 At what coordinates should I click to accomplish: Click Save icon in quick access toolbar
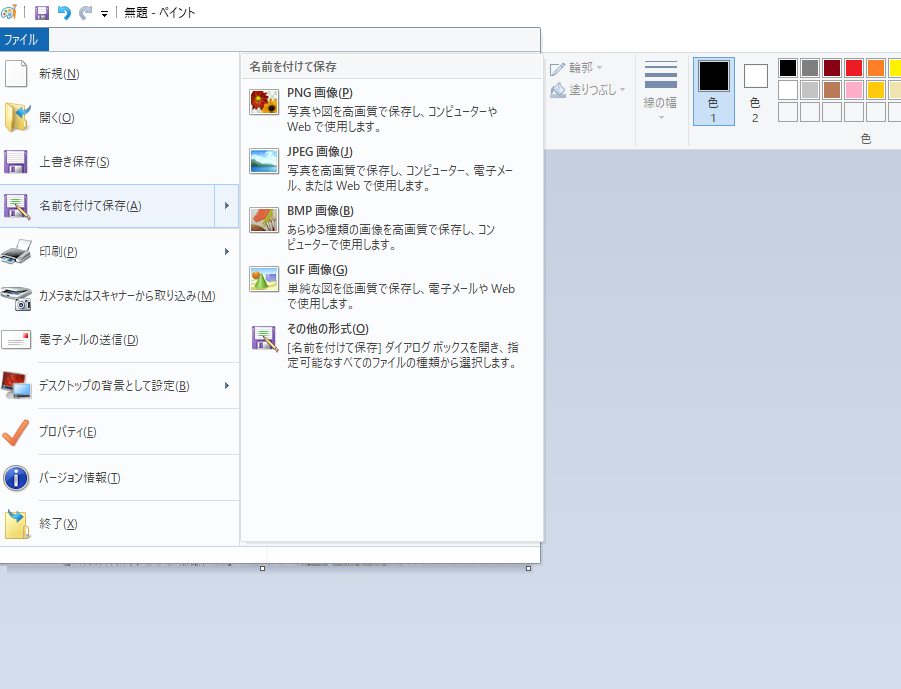[x=42, y=13]
